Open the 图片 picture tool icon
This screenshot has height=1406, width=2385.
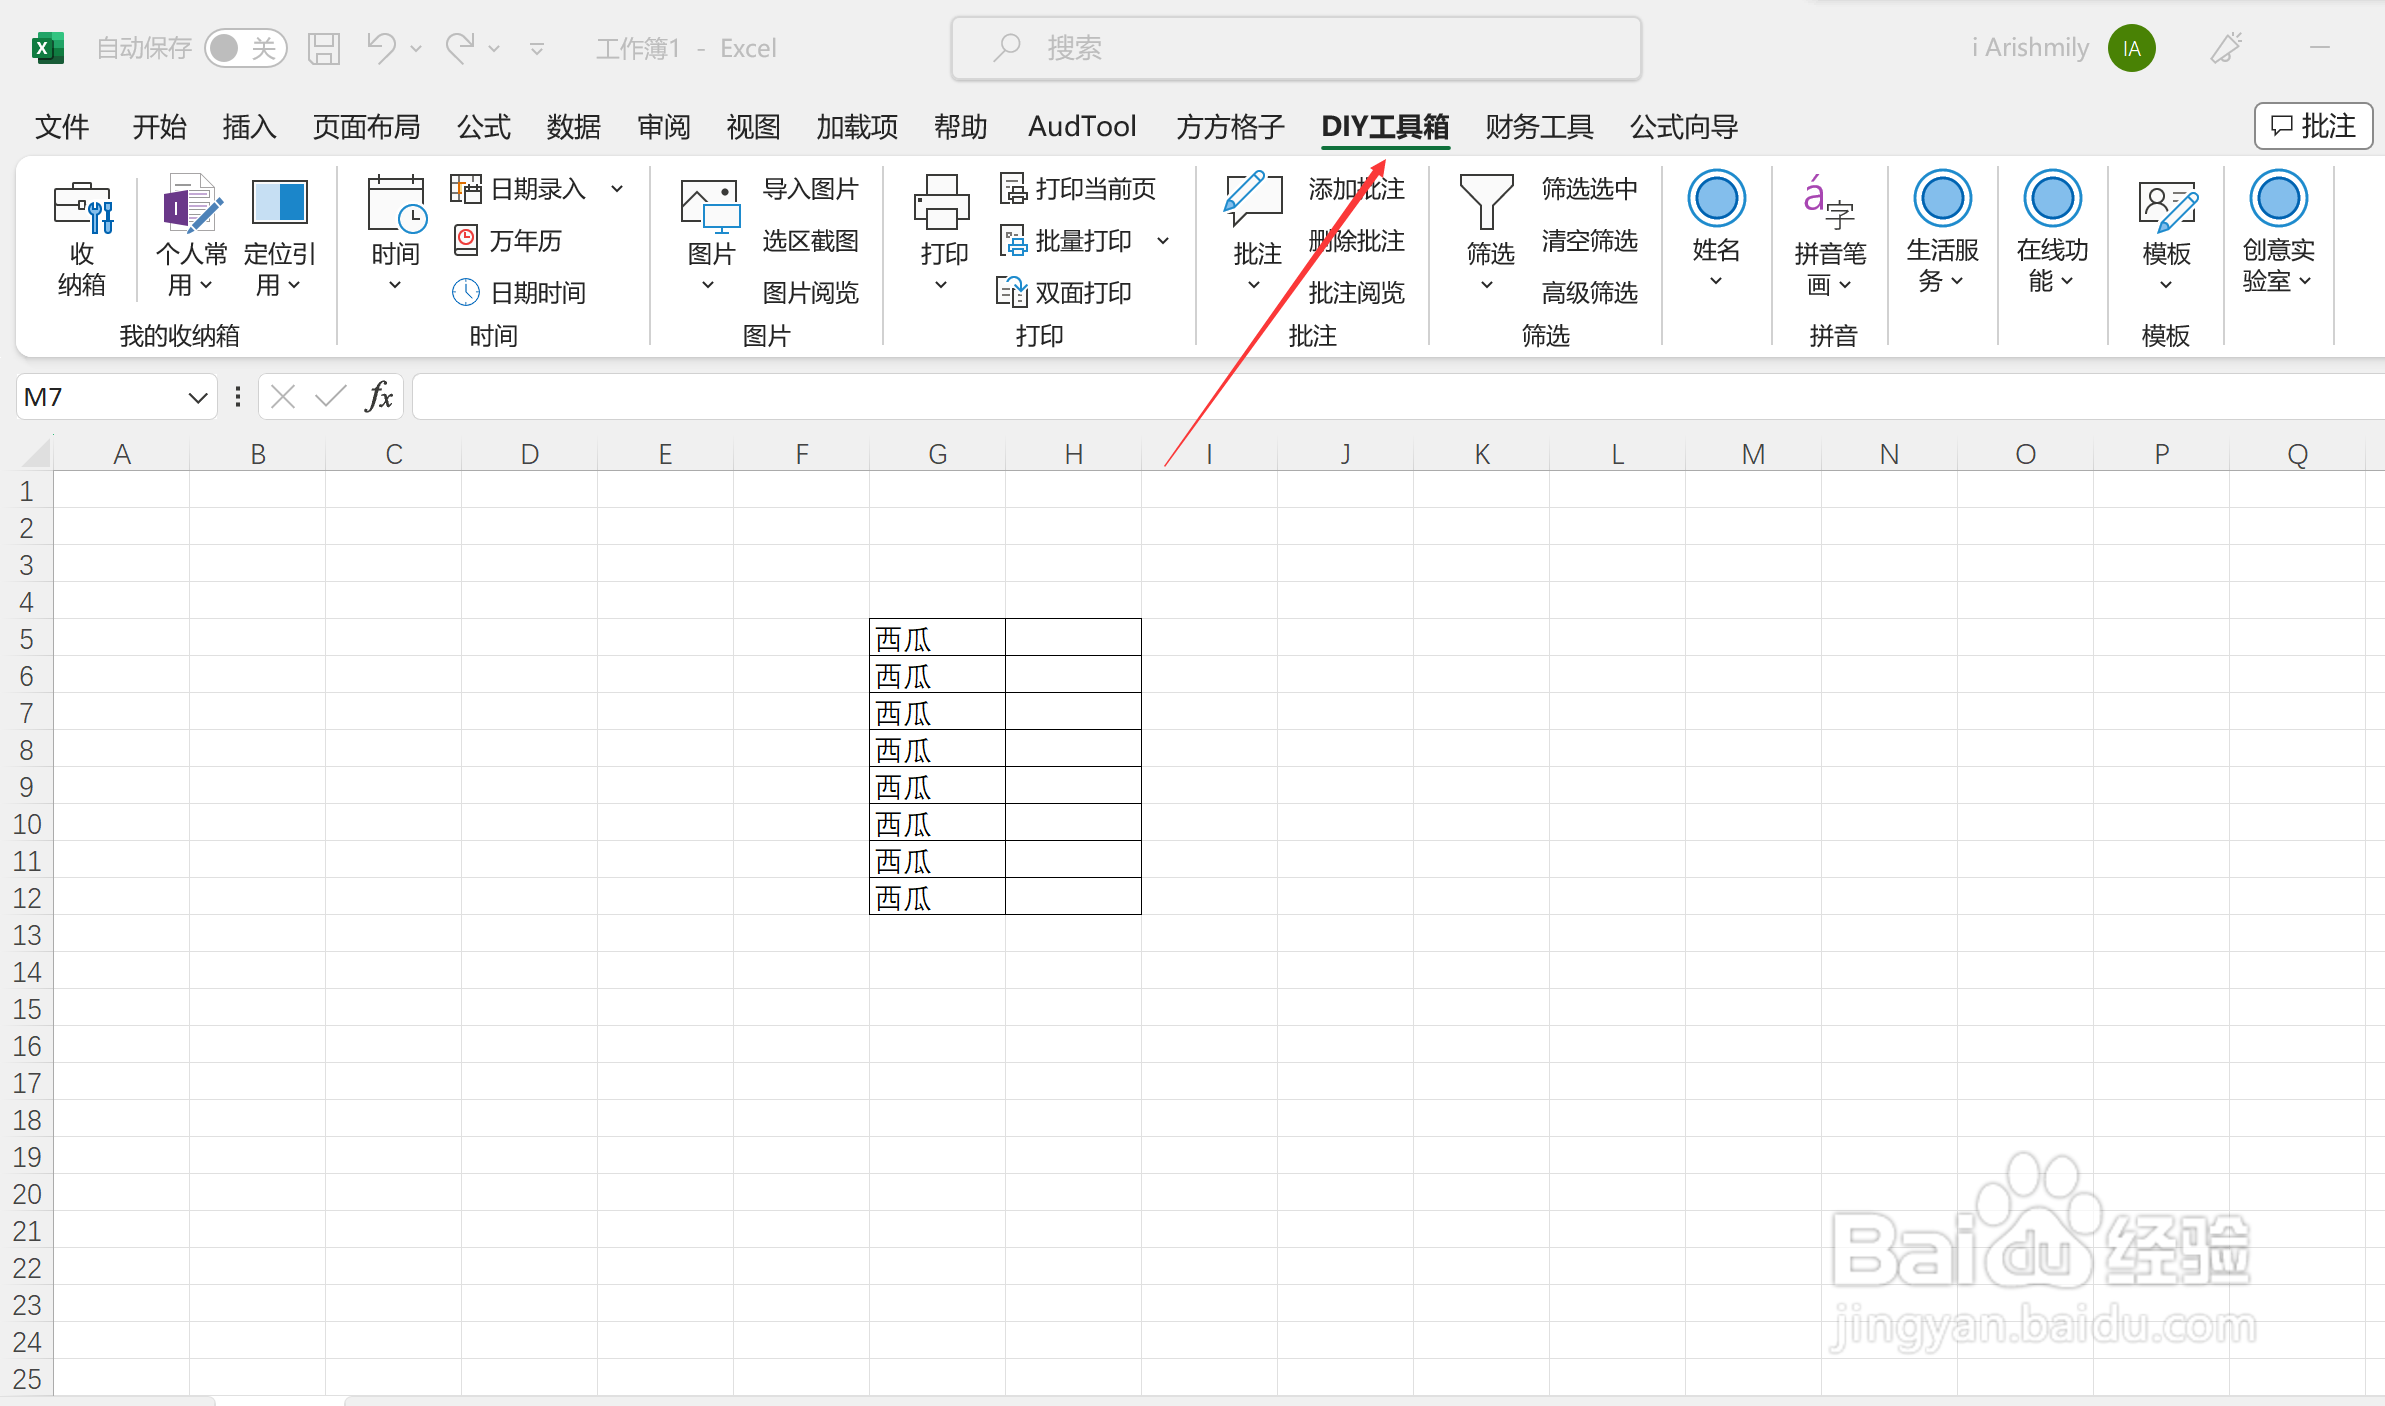coord(710,205)
